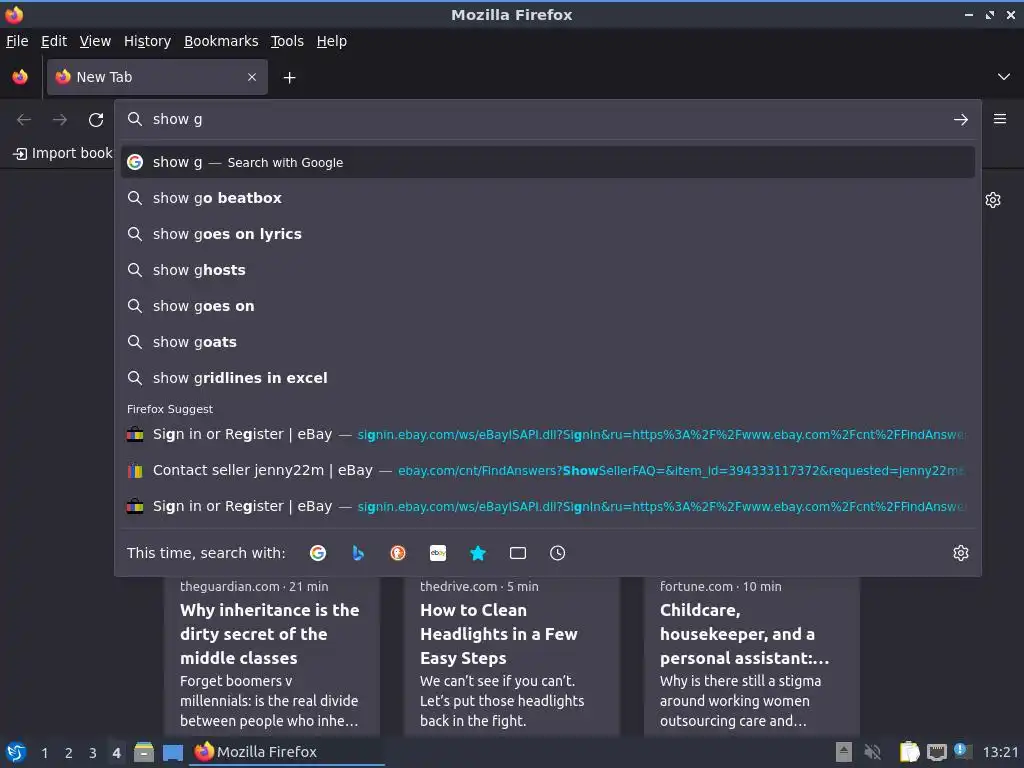Click the update notifier tray icon
Screen dimensions: 1024x768
pyautogui.click(x=963, y=751)
